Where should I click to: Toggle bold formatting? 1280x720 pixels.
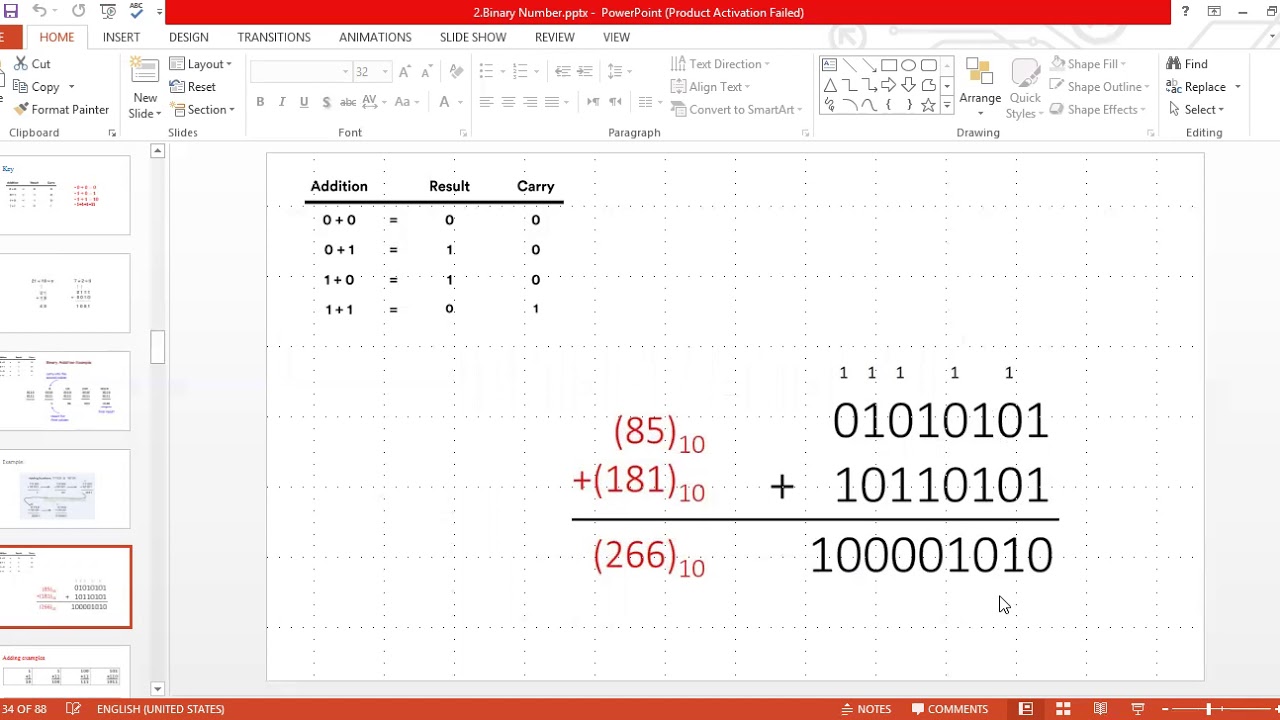click(x=260, y=102)
